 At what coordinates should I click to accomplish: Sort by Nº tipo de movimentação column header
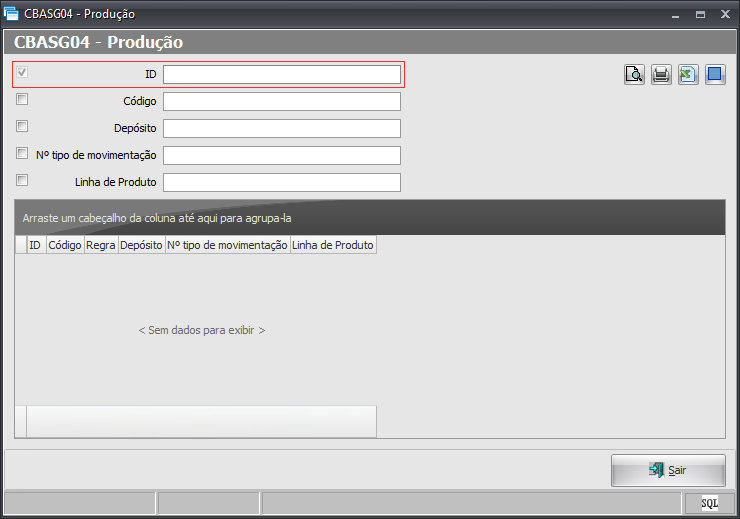227,245
